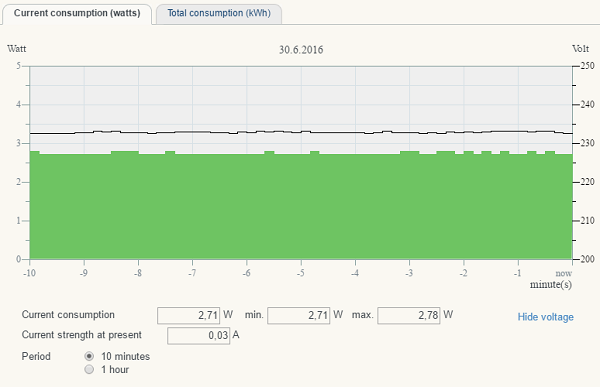The image size is (600, 387).
Task: Click the max. consumption field
Action: [x=409, y=315]
